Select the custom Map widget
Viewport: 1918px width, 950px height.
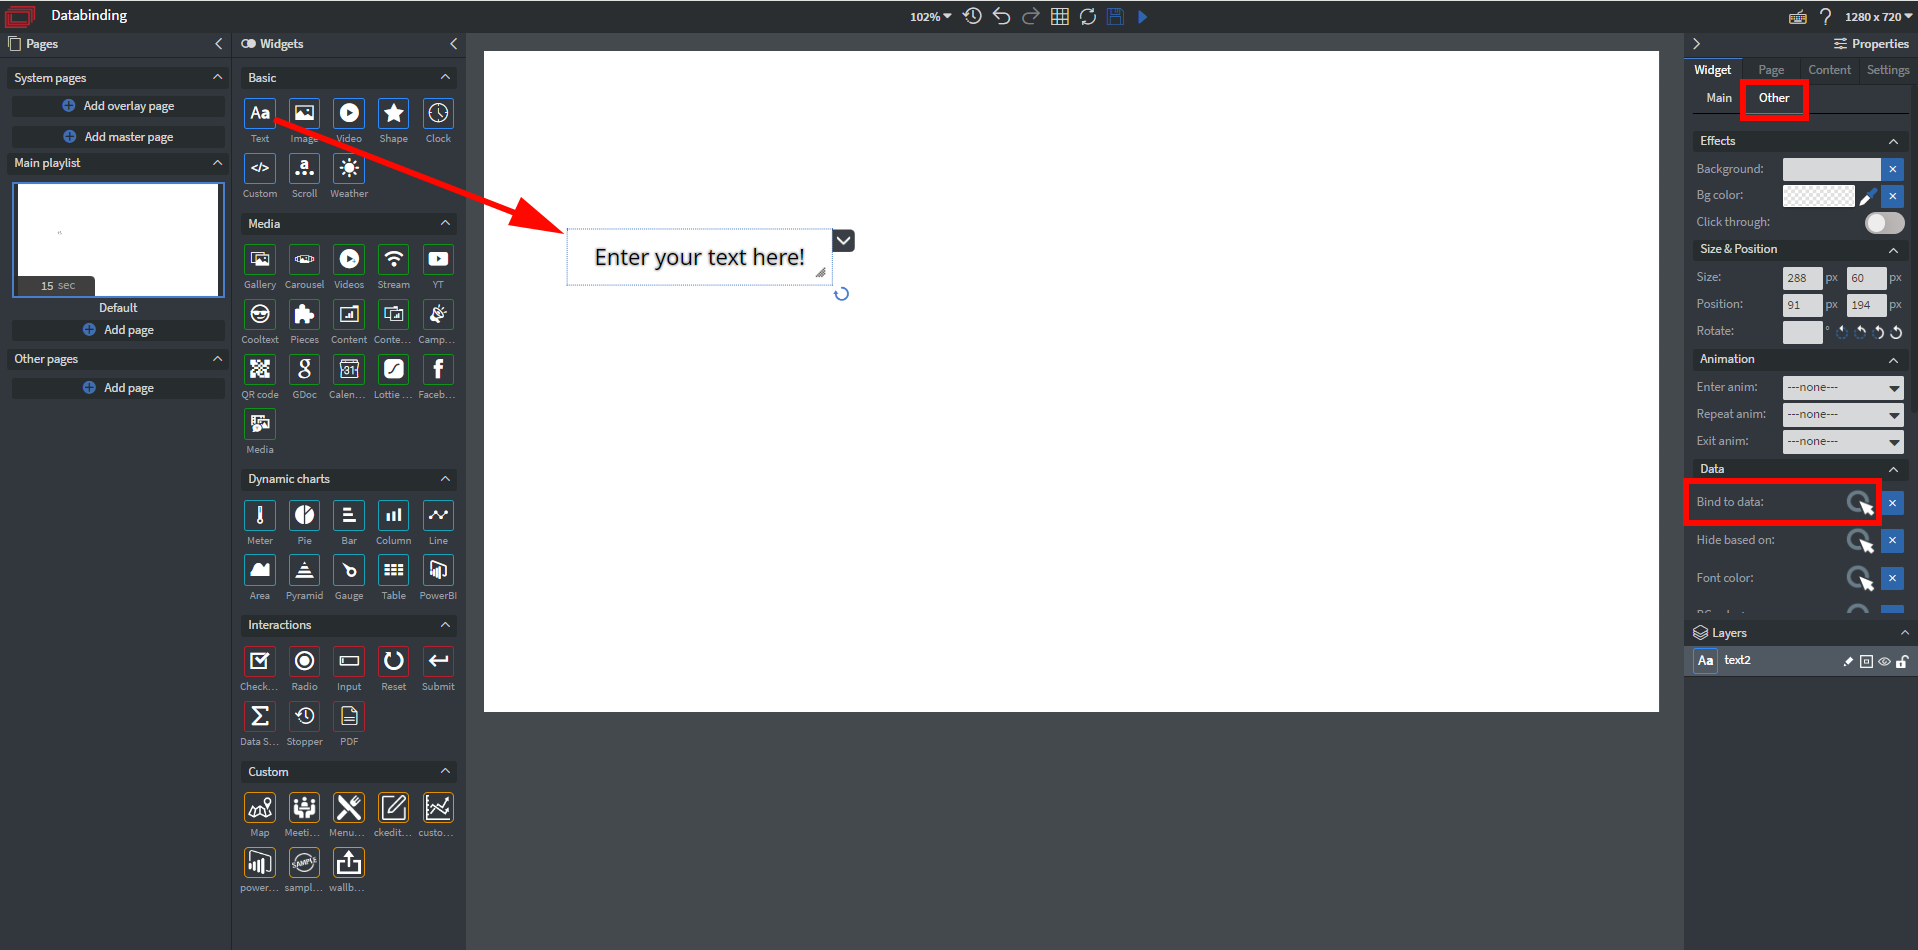260,807
